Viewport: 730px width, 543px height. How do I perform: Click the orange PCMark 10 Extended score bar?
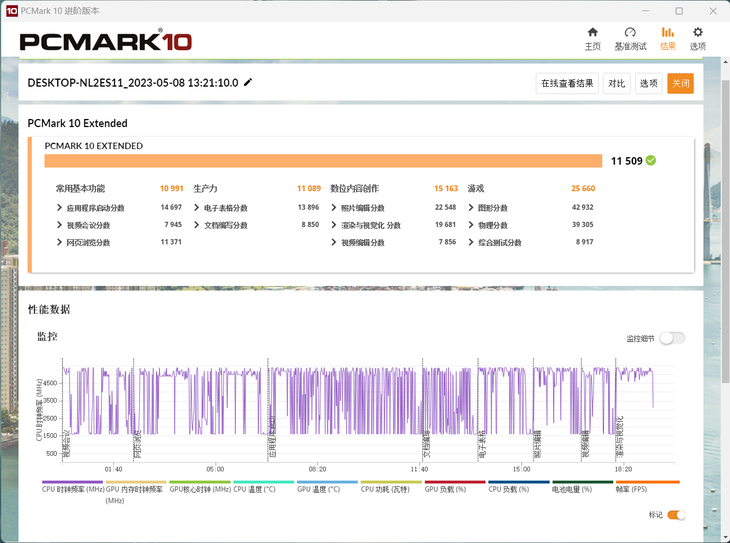coord(323,161)
